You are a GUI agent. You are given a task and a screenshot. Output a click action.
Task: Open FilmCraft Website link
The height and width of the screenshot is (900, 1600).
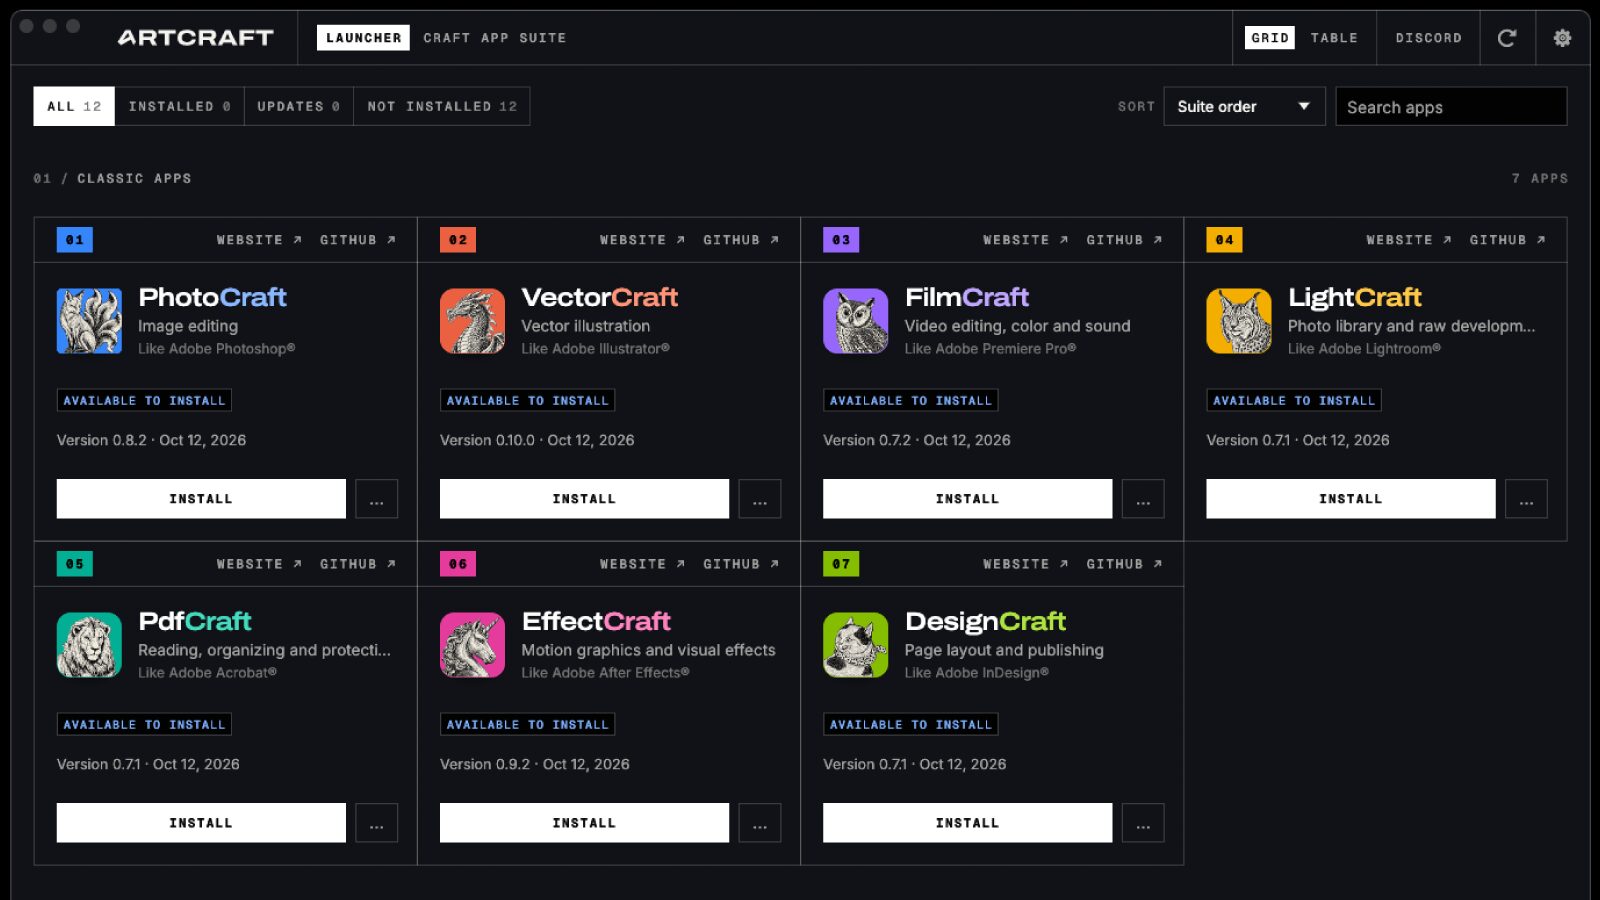[x=1025, y=240]
